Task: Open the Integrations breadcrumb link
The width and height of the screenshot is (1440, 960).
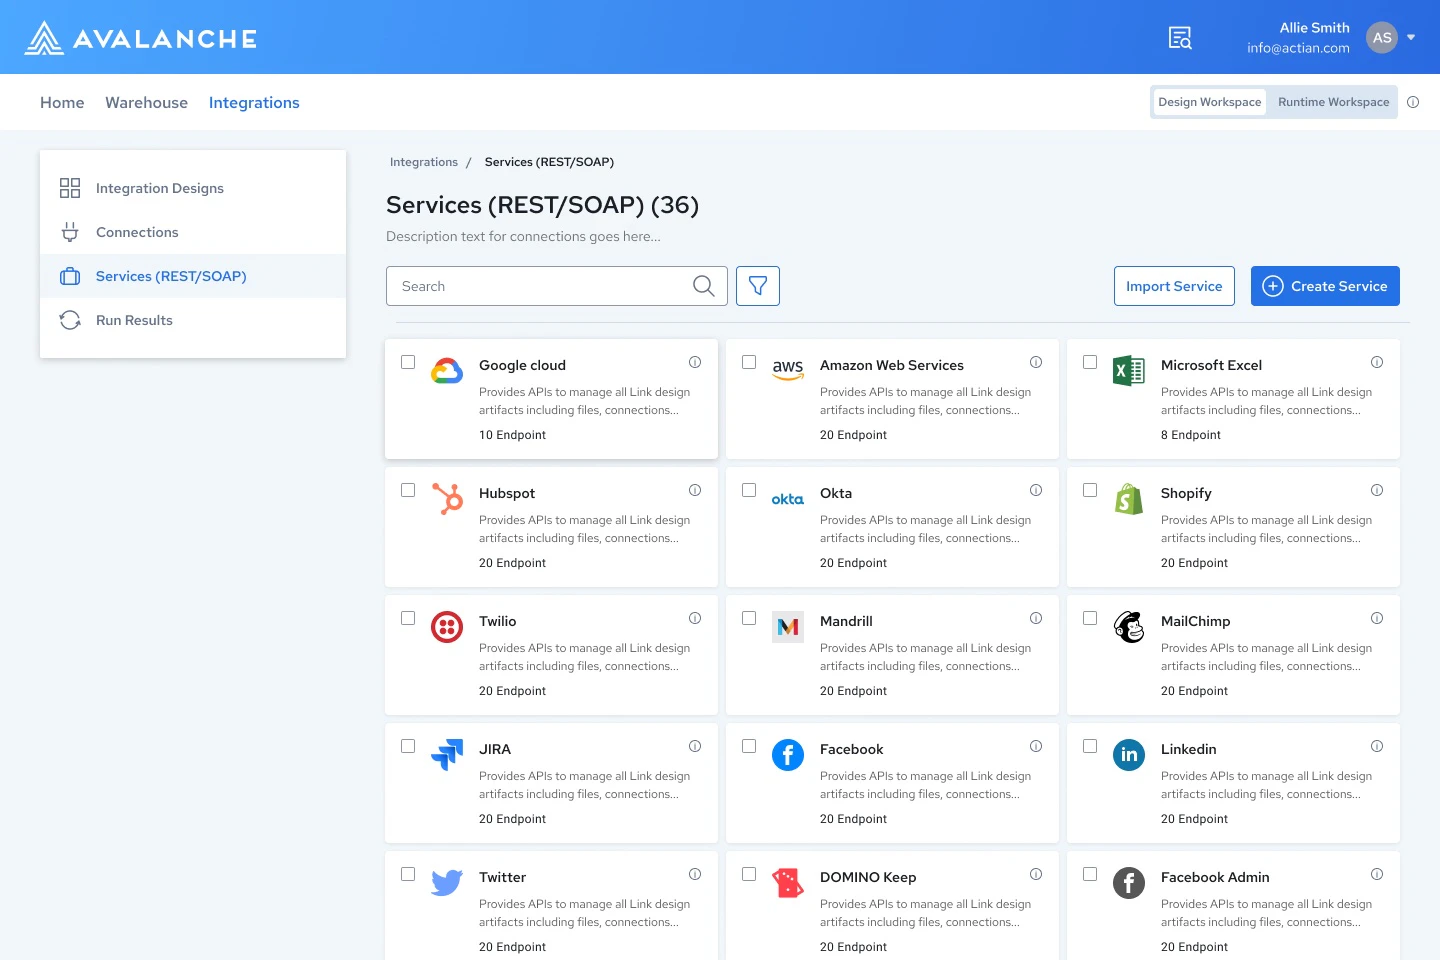Action: [x=423, y=161]
